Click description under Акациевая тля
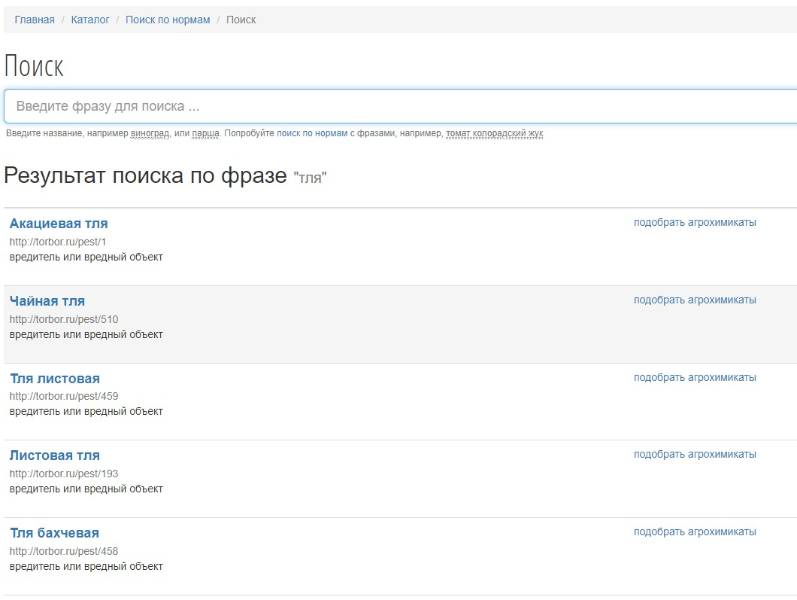The height and width of the screenshot is (600, 797). pyautogui.click(x=86, y=257)
